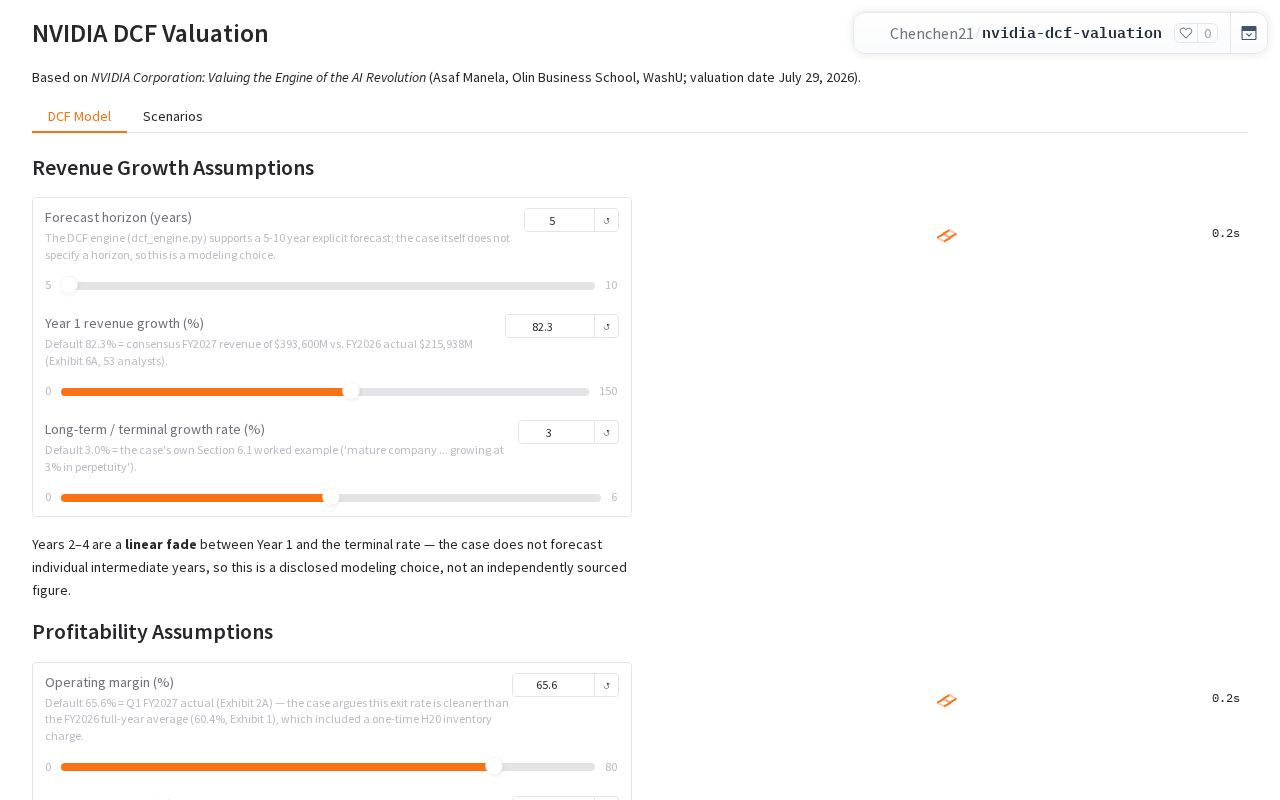Focus the Operating margin number field
This screenshot has height=800, width=1280.
(553, 685)
